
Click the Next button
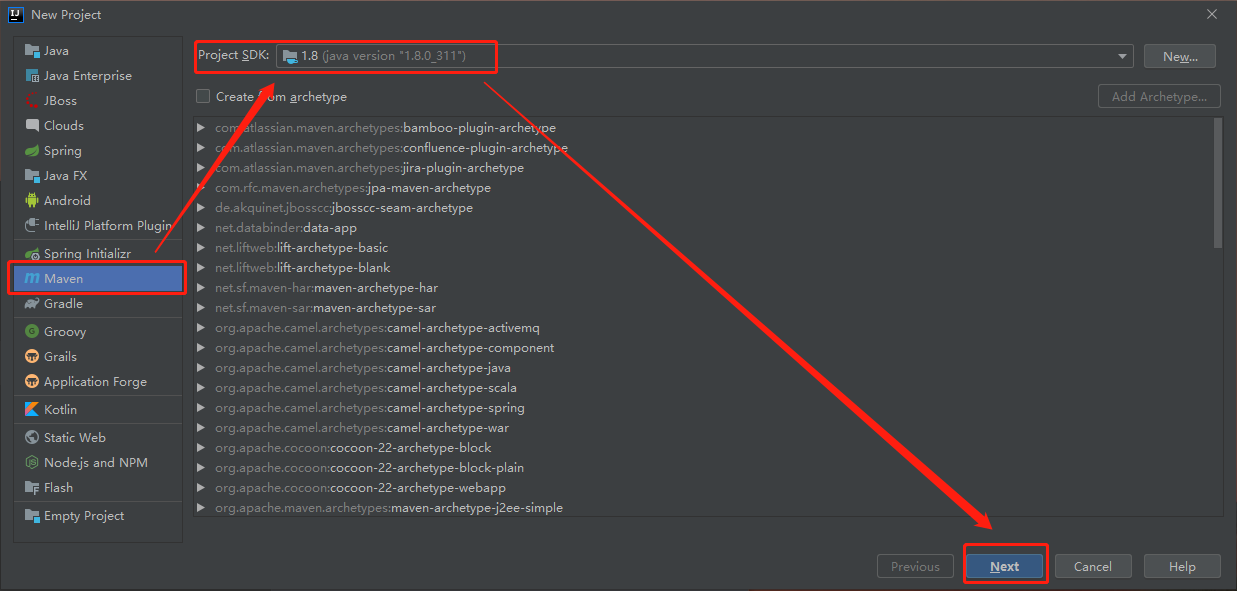click(1005, 566)
